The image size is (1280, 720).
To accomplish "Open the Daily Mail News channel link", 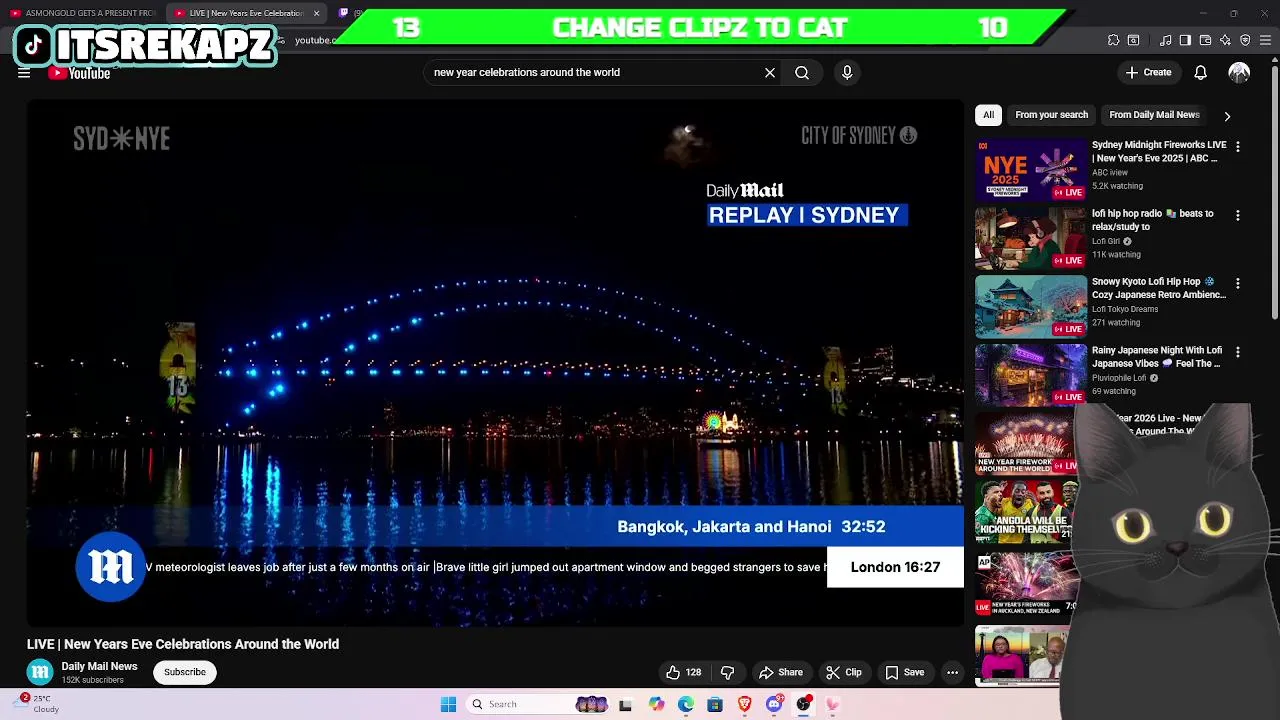I will 99,666.
